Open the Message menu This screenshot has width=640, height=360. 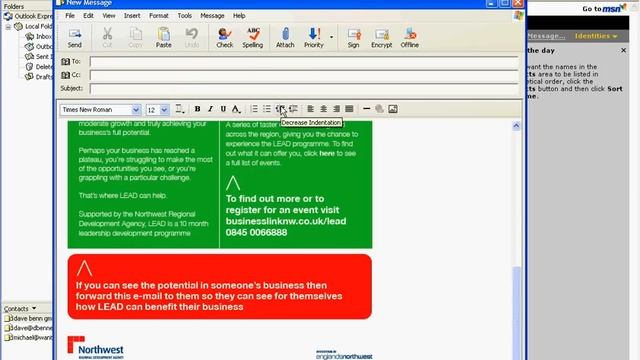212,16
